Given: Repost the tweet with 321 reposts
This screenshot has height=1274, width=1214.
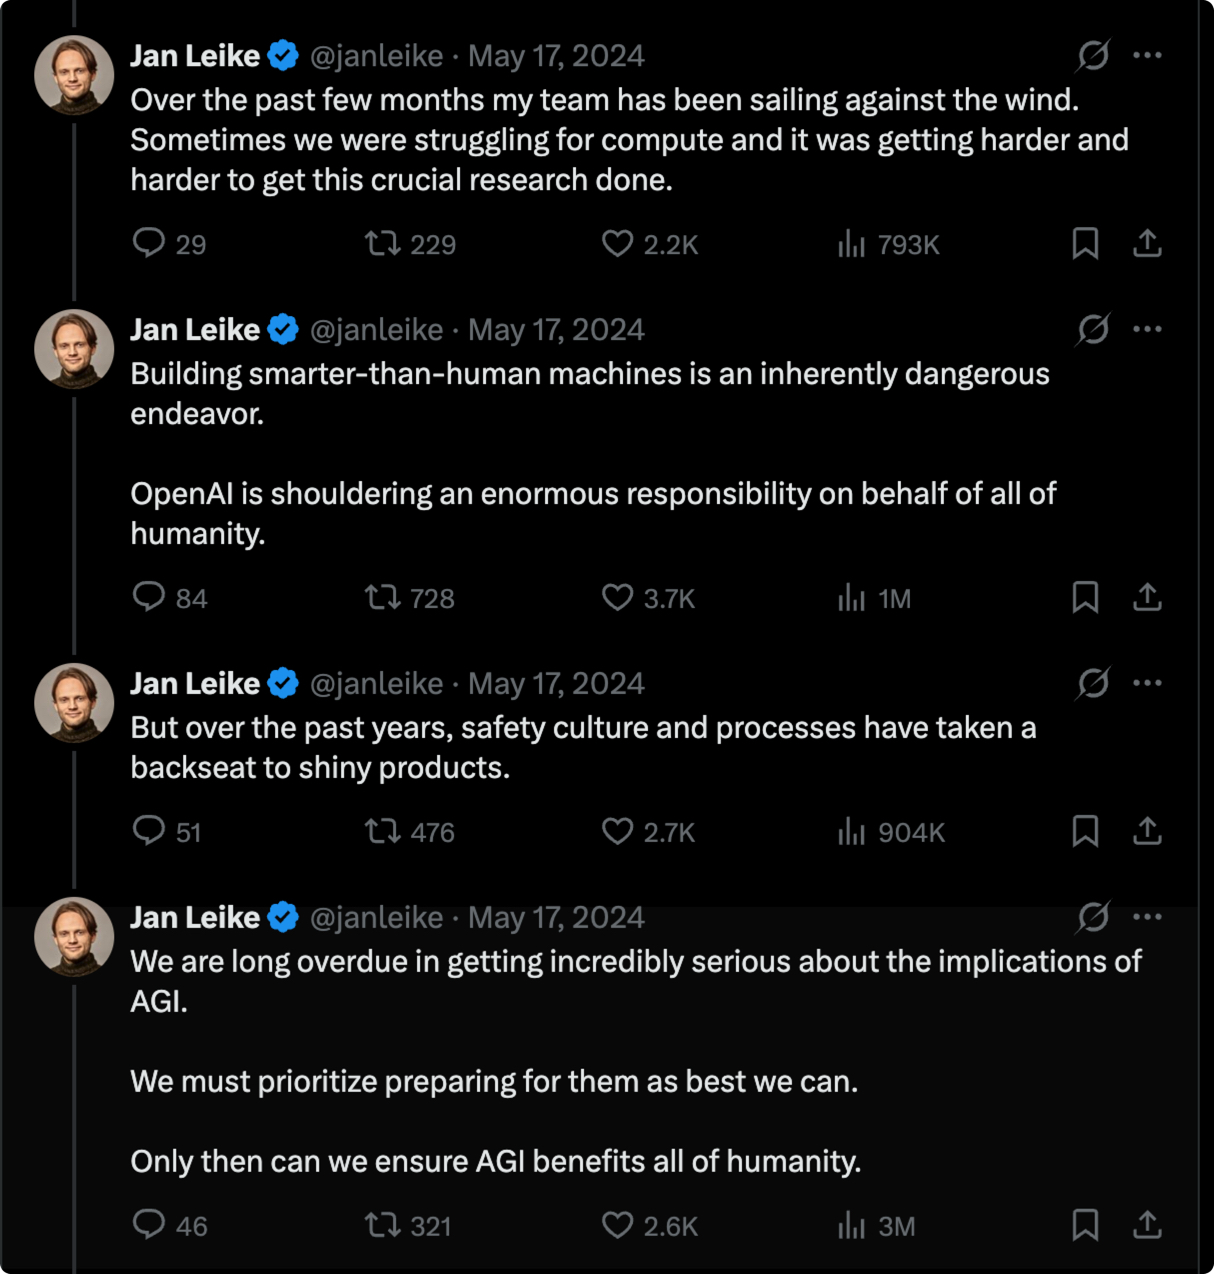Looking at the screenshot, I should coord(382,1225).
